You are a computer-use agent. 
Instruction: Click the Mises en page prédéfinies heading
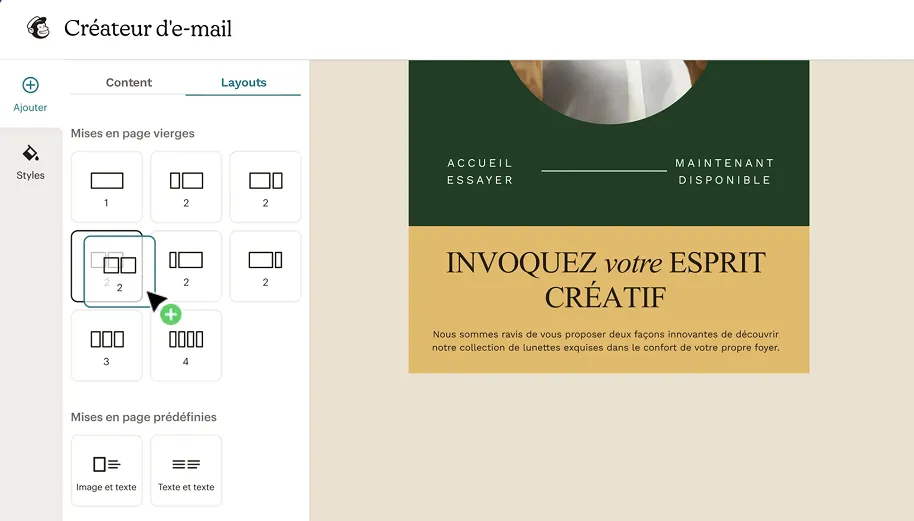pyautogui.click(x=143, y=417)
